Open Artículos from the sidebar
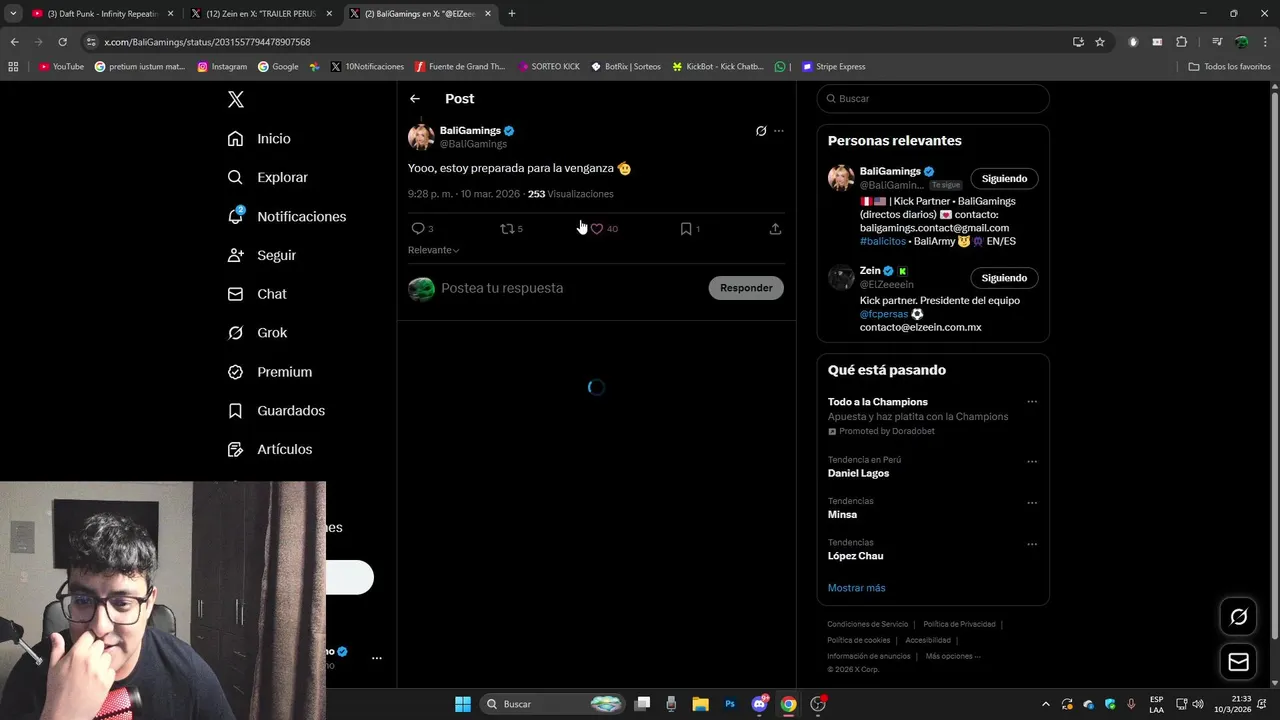The image size is (1280, 720). [x=270, y=449]
